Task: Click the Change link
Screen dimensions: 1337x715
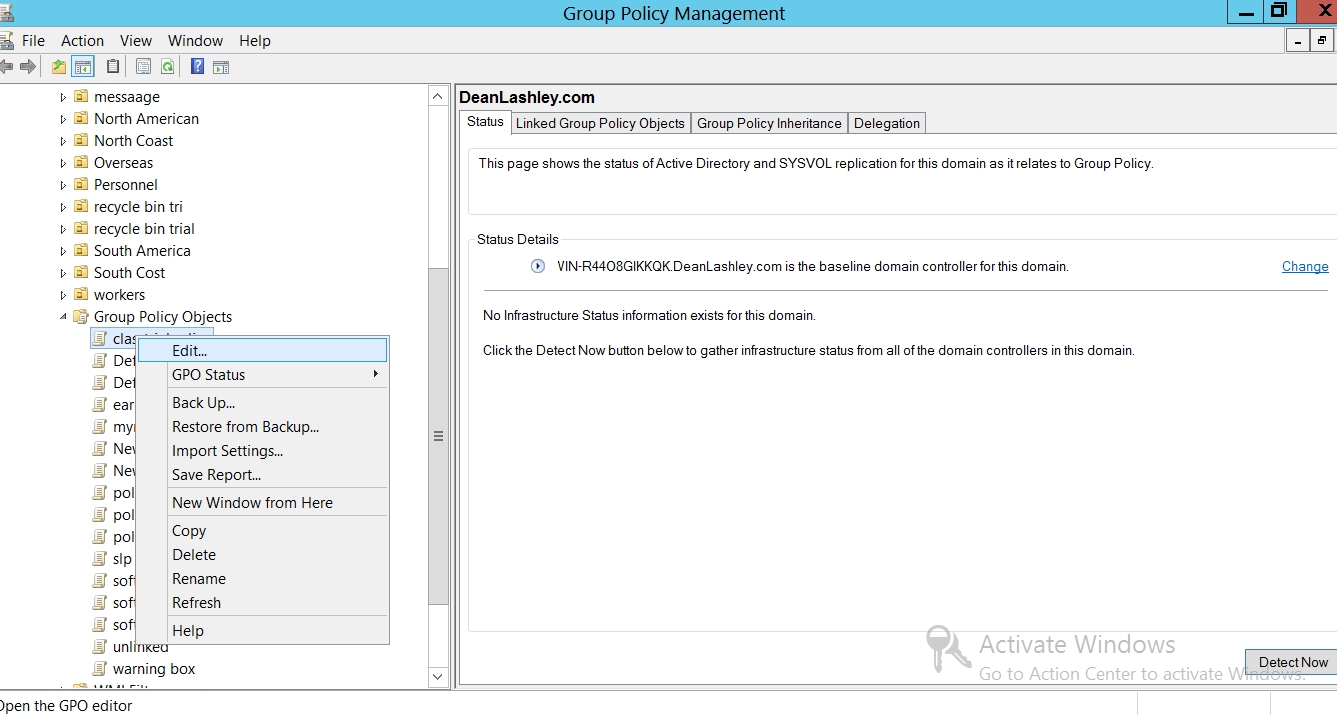Action: tap(1305, 266)
